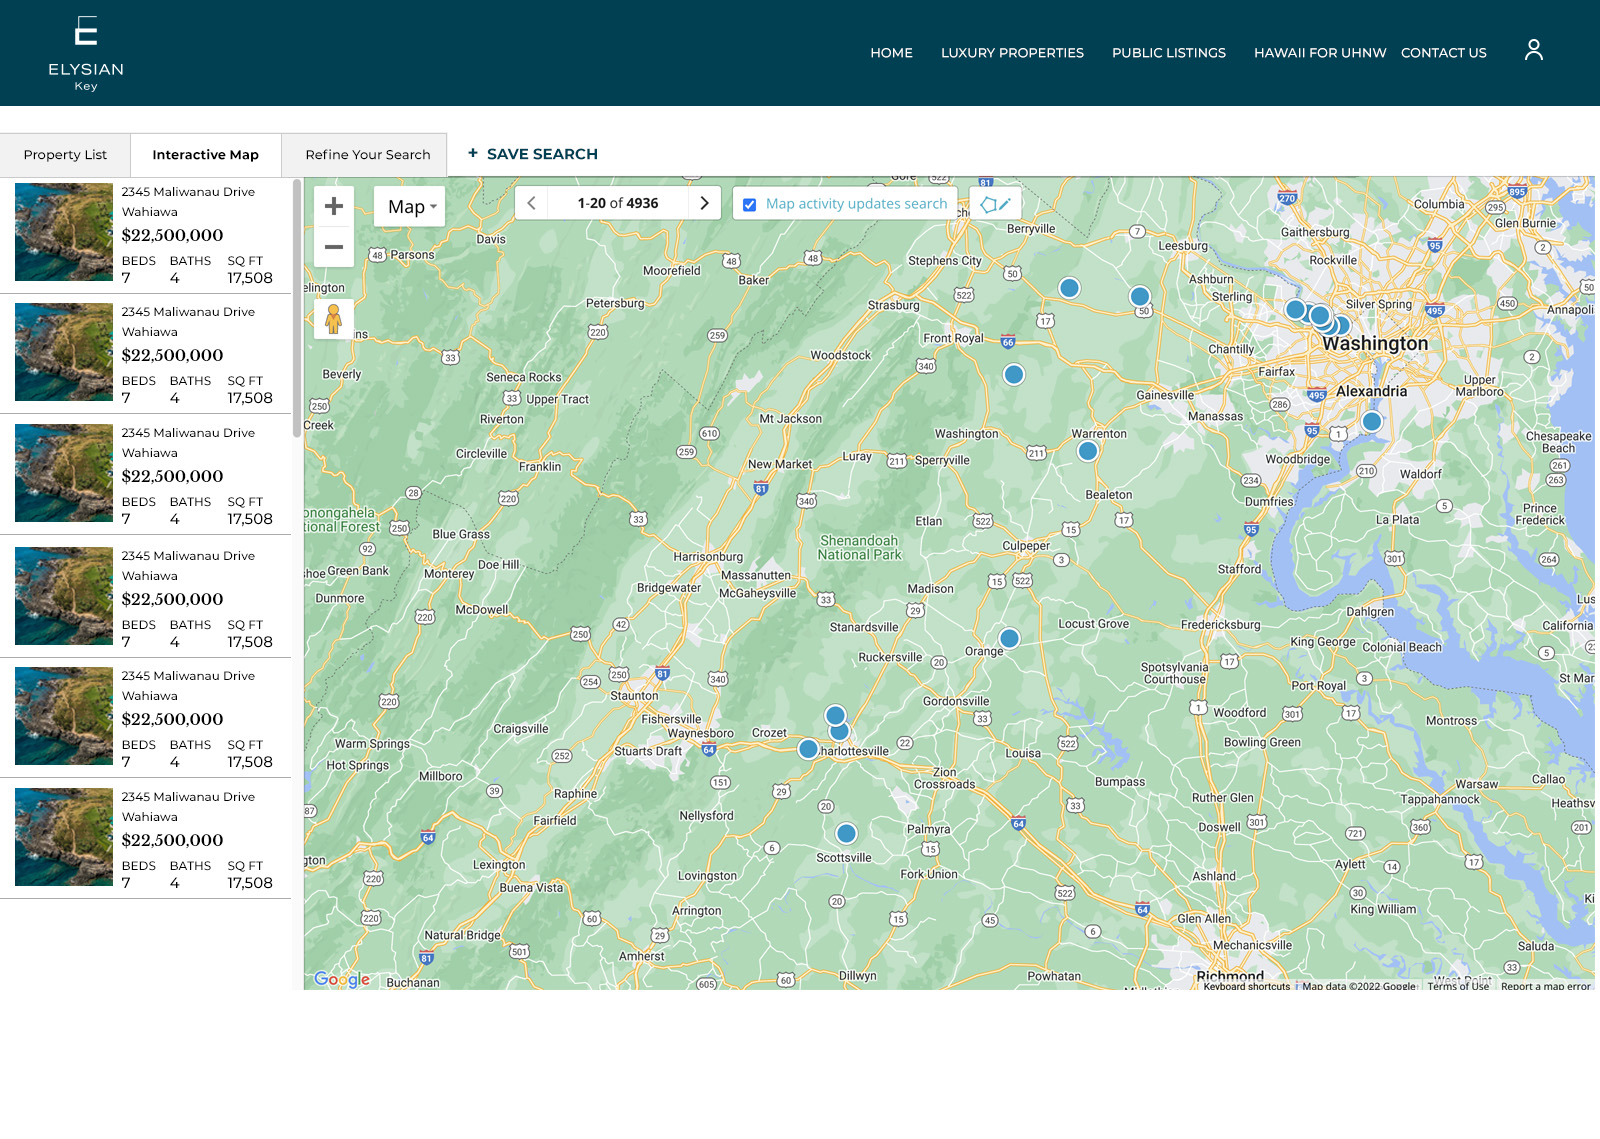Open the Map type dropdown
The height and width of the screenshot is (1139, 1600).
(411, 207)
